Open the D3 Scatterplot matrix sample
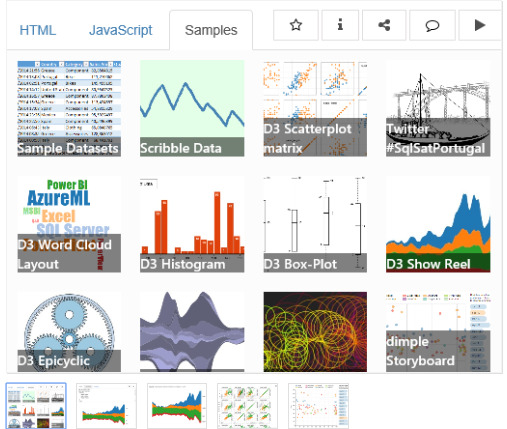Viewport: 507px width, 429px height. coord(315,108)
